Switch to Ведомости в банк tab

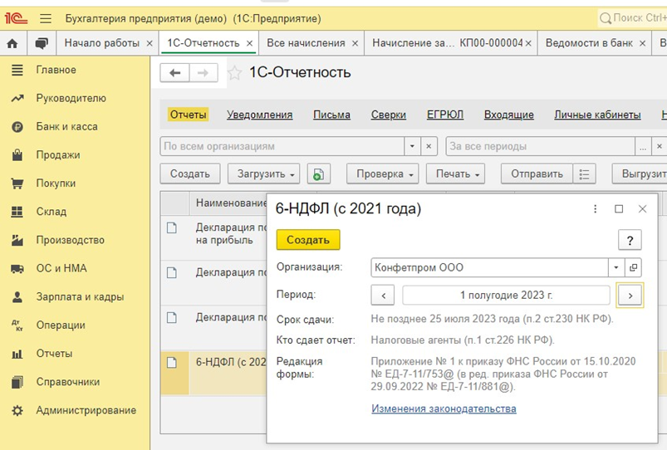click(x=589, y=43)
